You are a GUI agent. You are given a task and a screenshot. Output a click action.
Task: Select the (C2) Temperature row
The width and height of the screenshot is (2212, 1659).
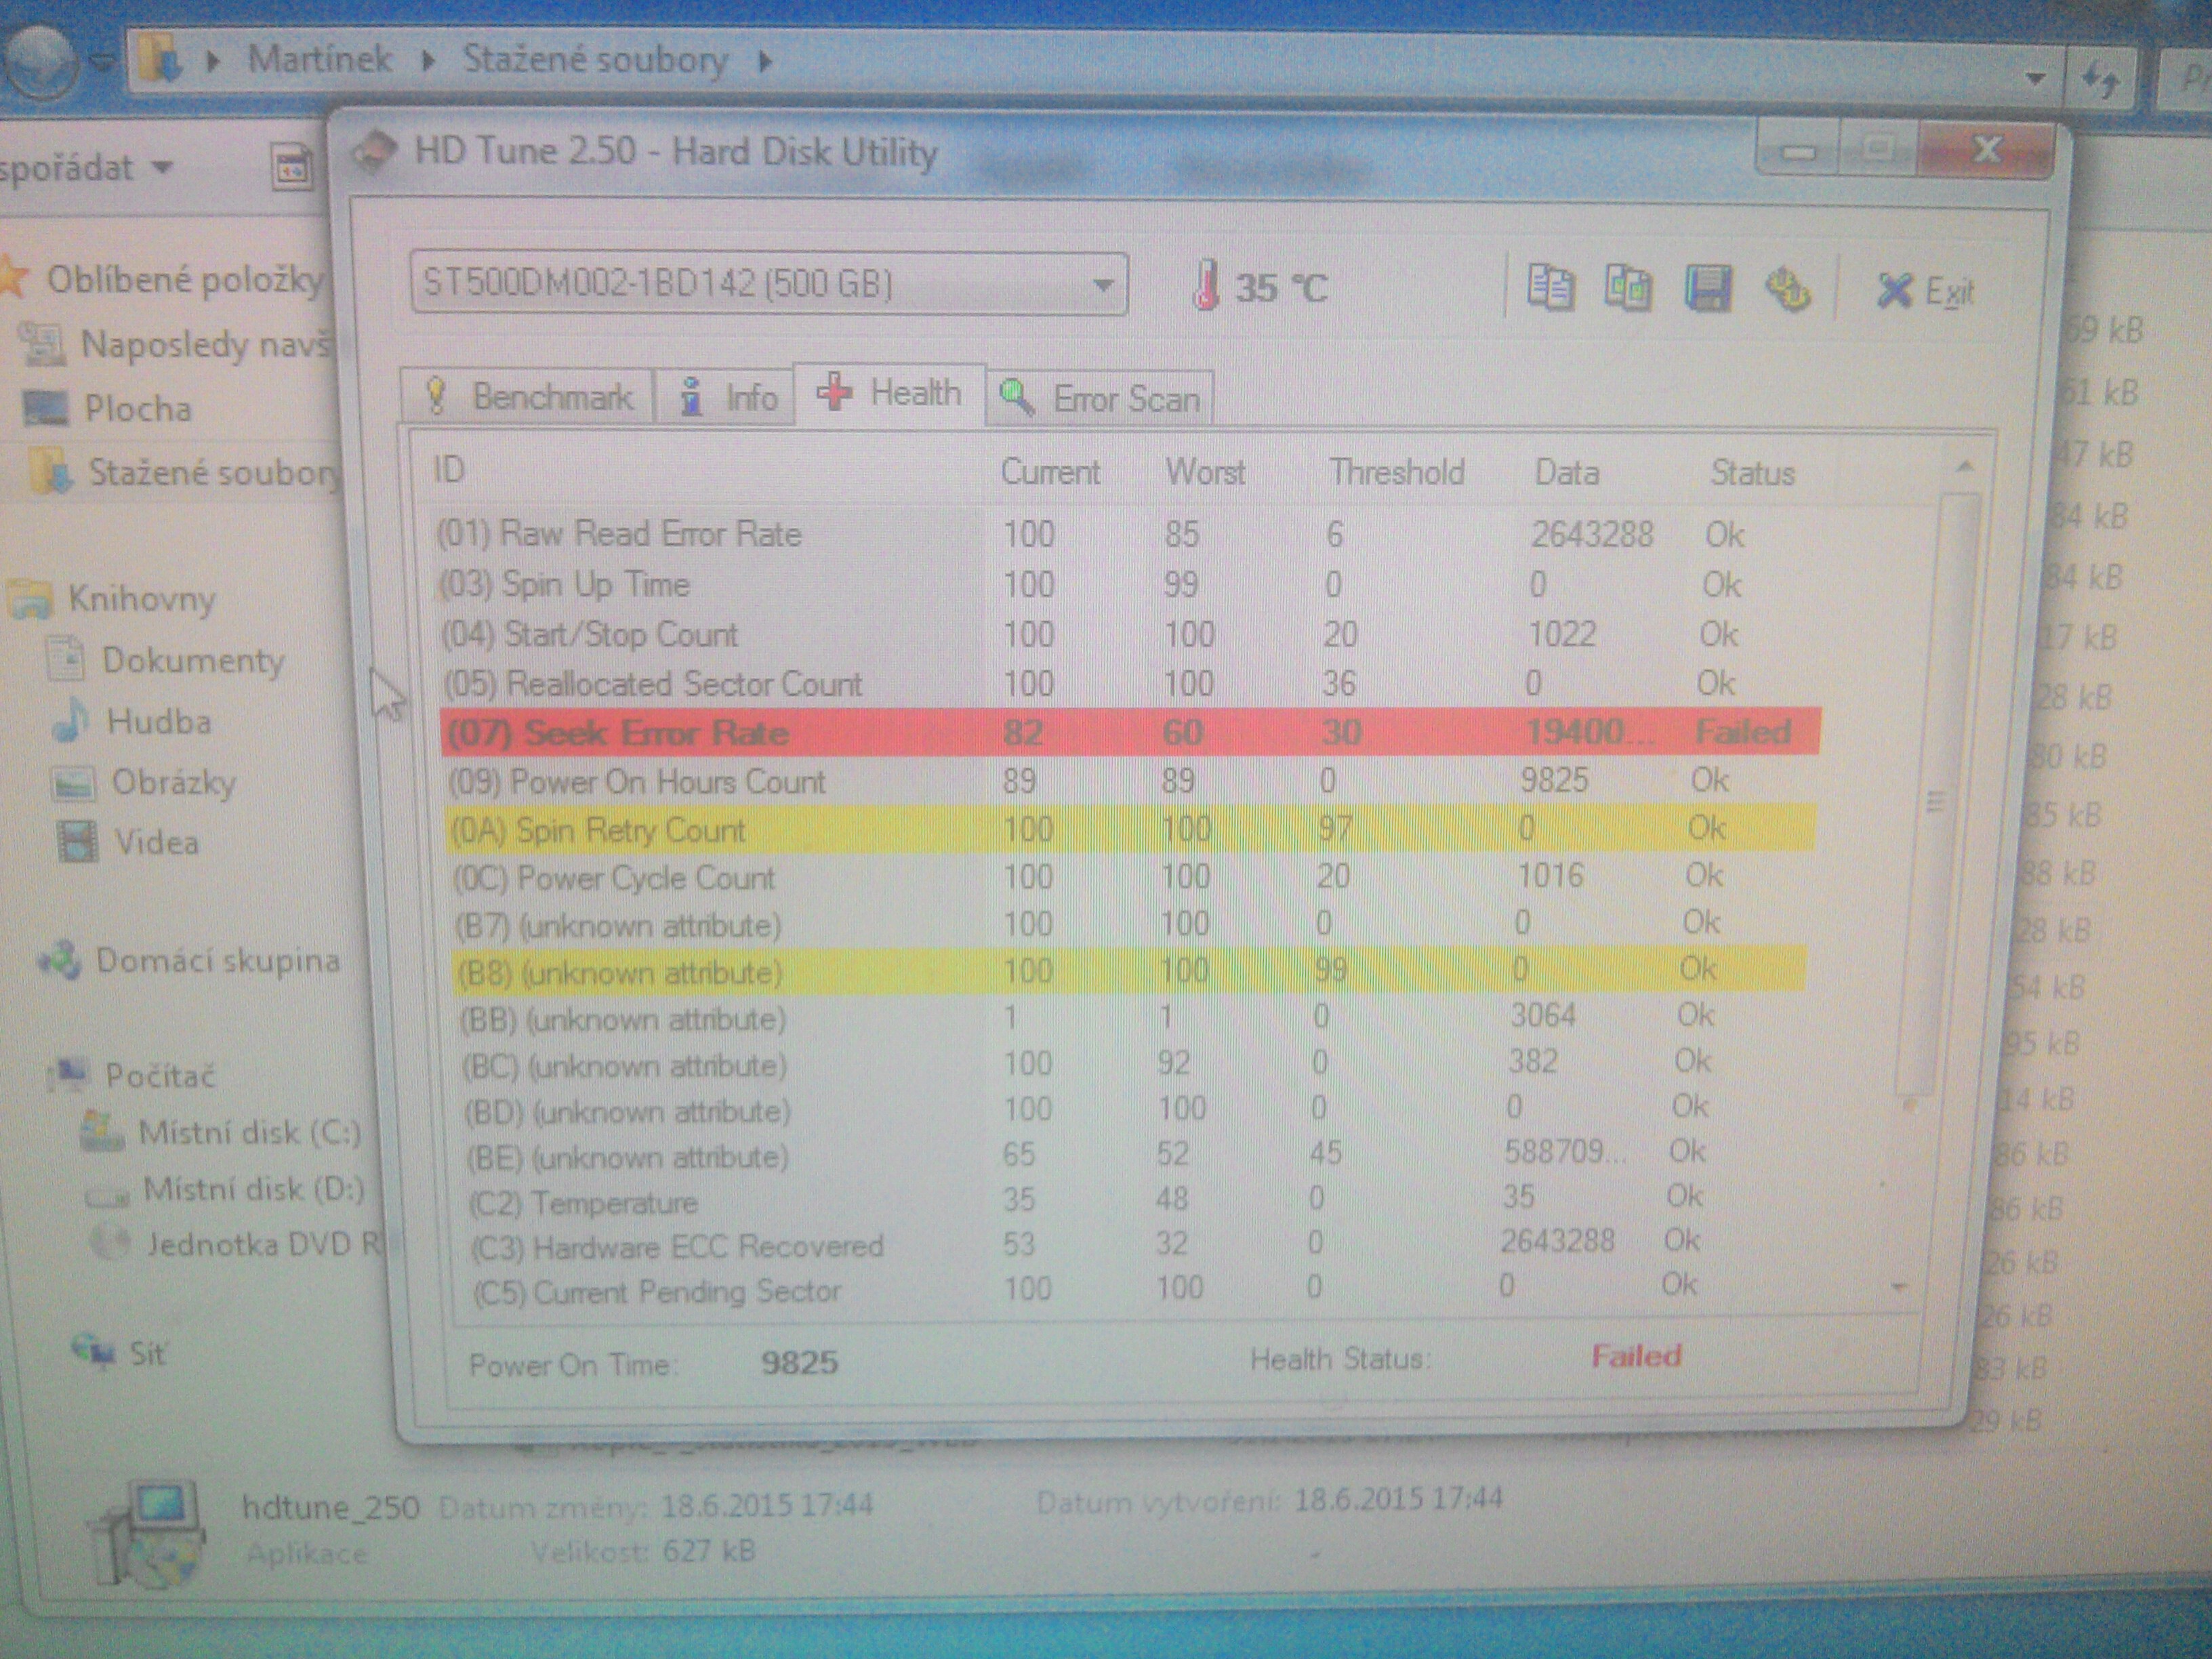(1130, 1200)
